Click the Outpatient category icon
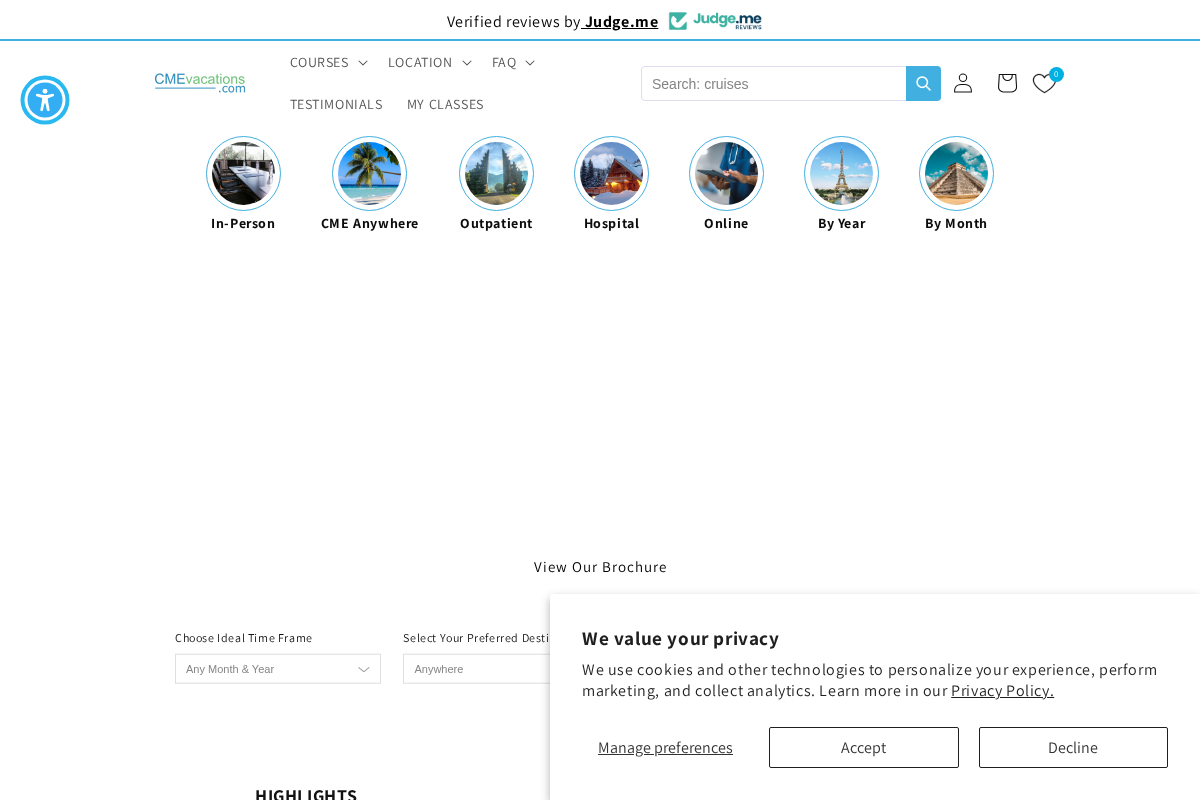 (x=496, y=173)
